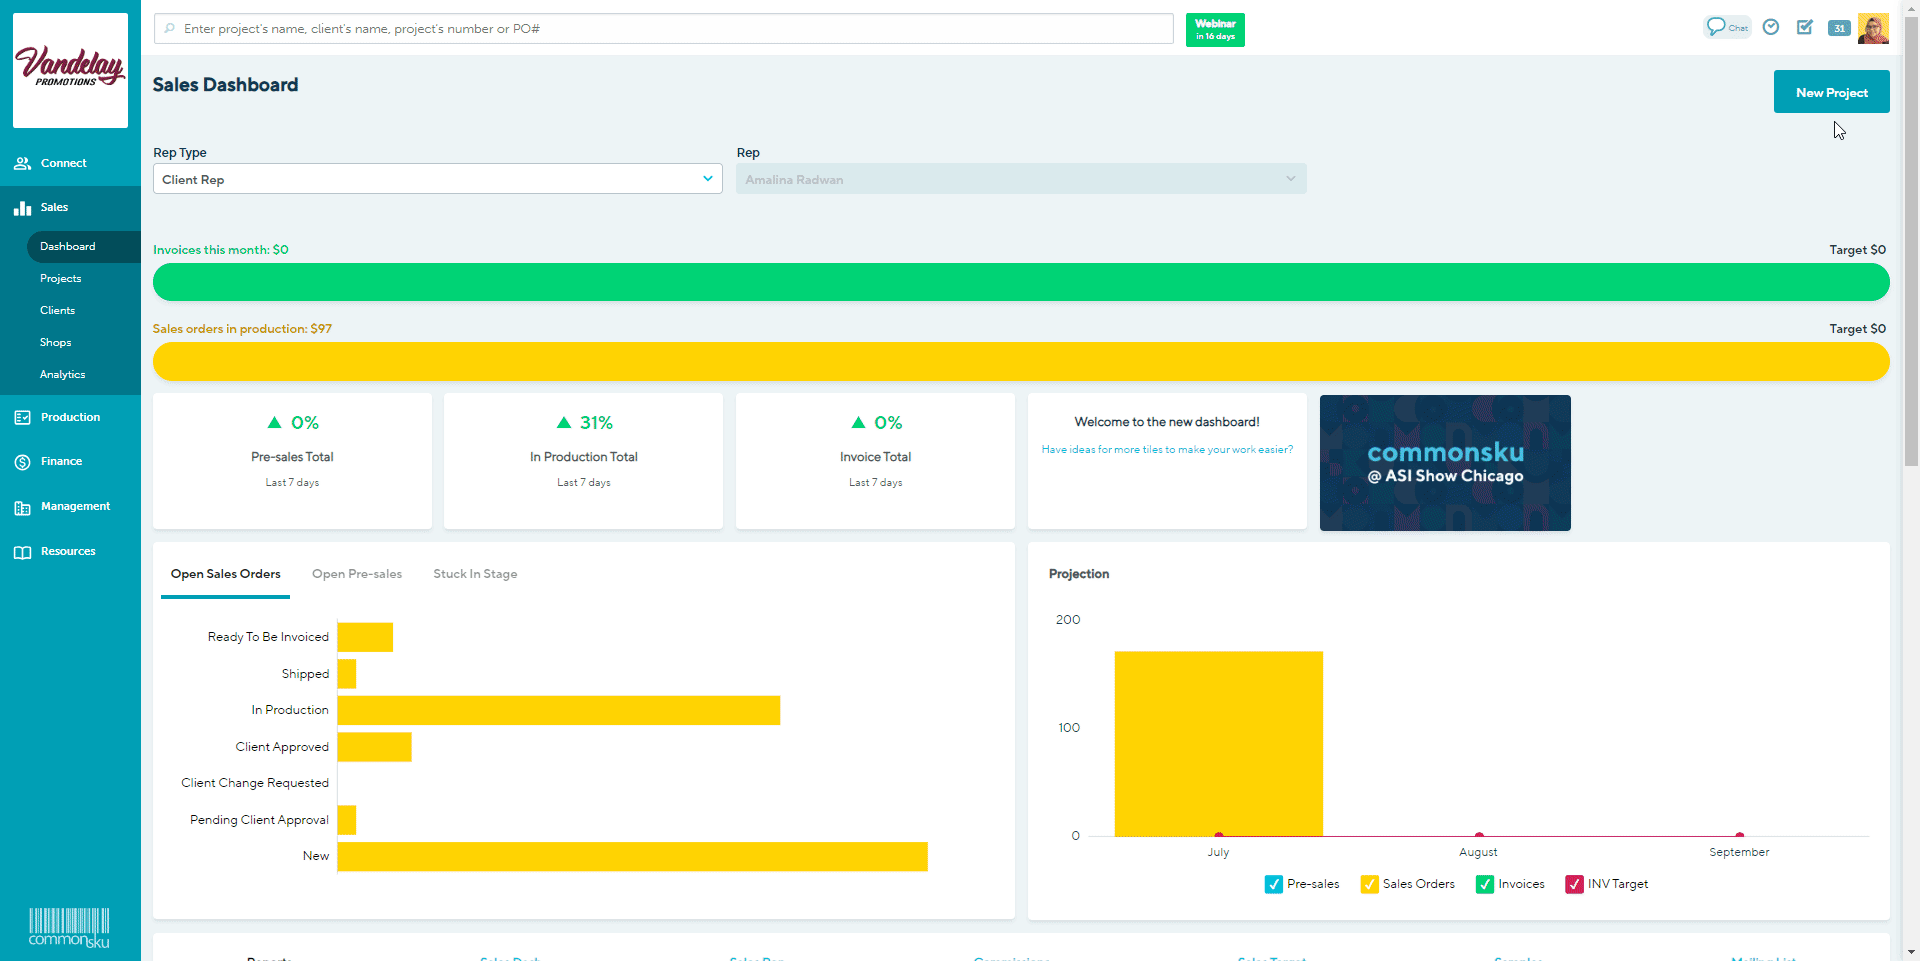Open Resources via its book icon
Viewport: 1920px width, 961px height.
(22, 551)
